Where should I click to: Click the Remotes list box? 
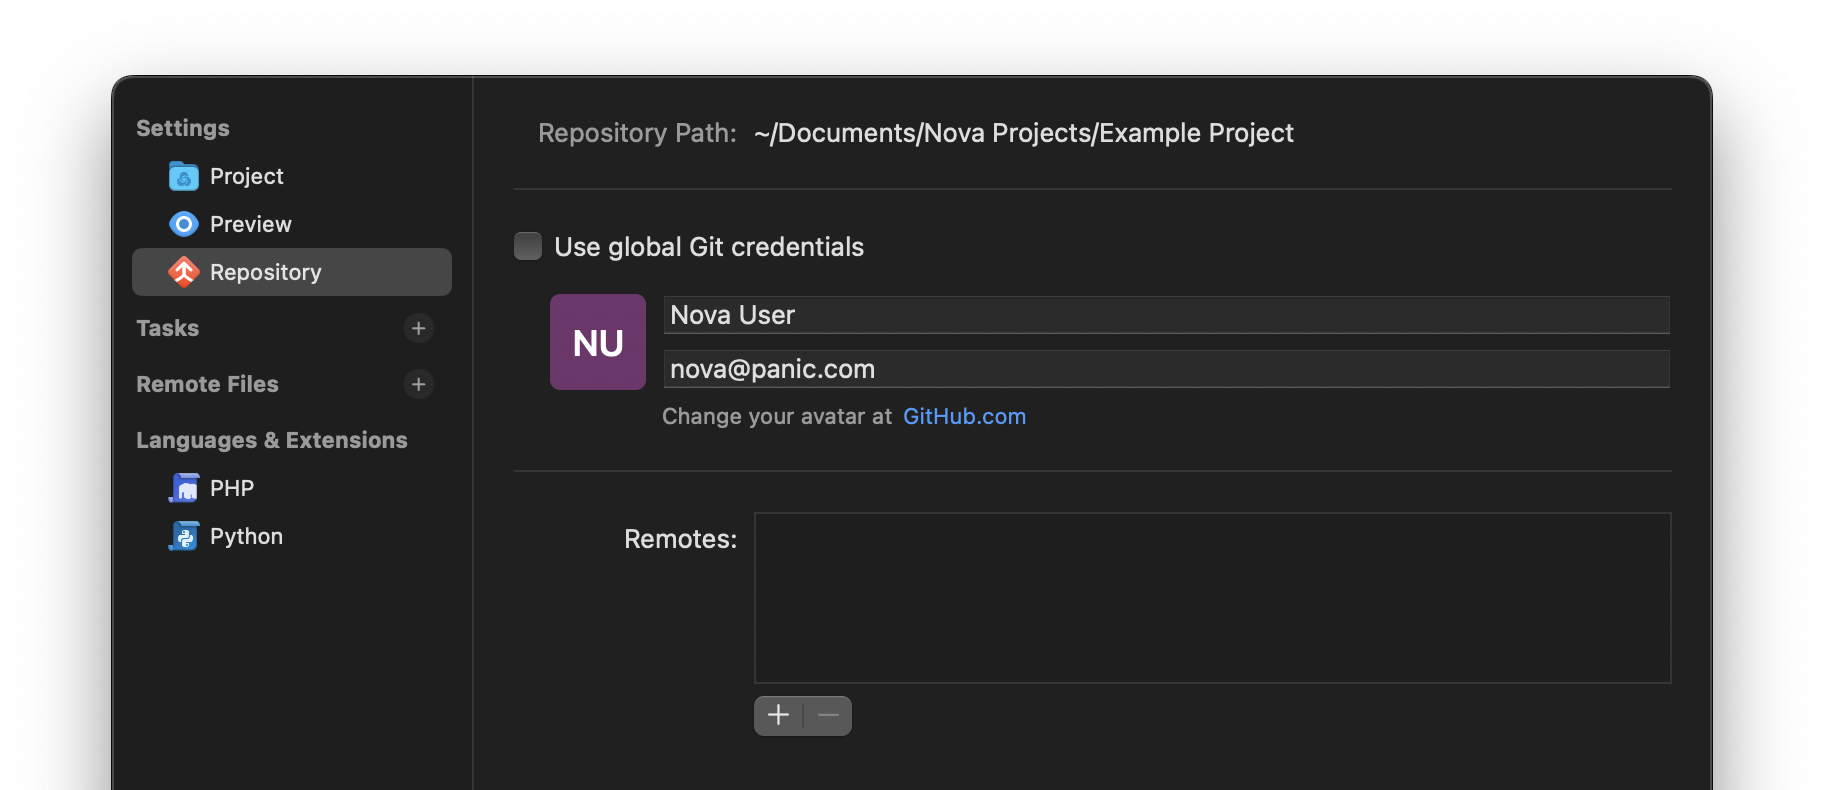click(x=1212, y=598)
